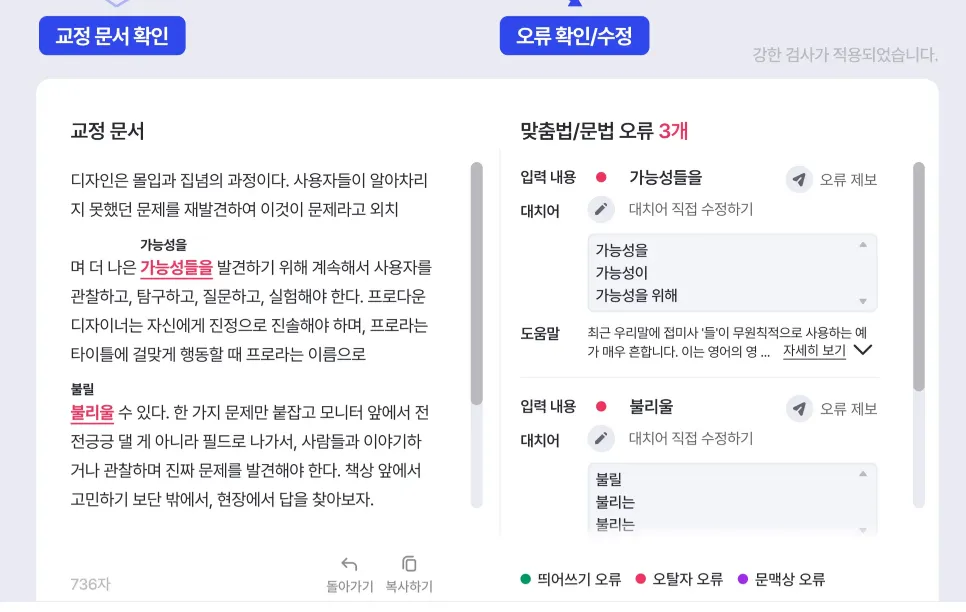Click the red dot beside 불리울 entry

click(x=601, y=407)
